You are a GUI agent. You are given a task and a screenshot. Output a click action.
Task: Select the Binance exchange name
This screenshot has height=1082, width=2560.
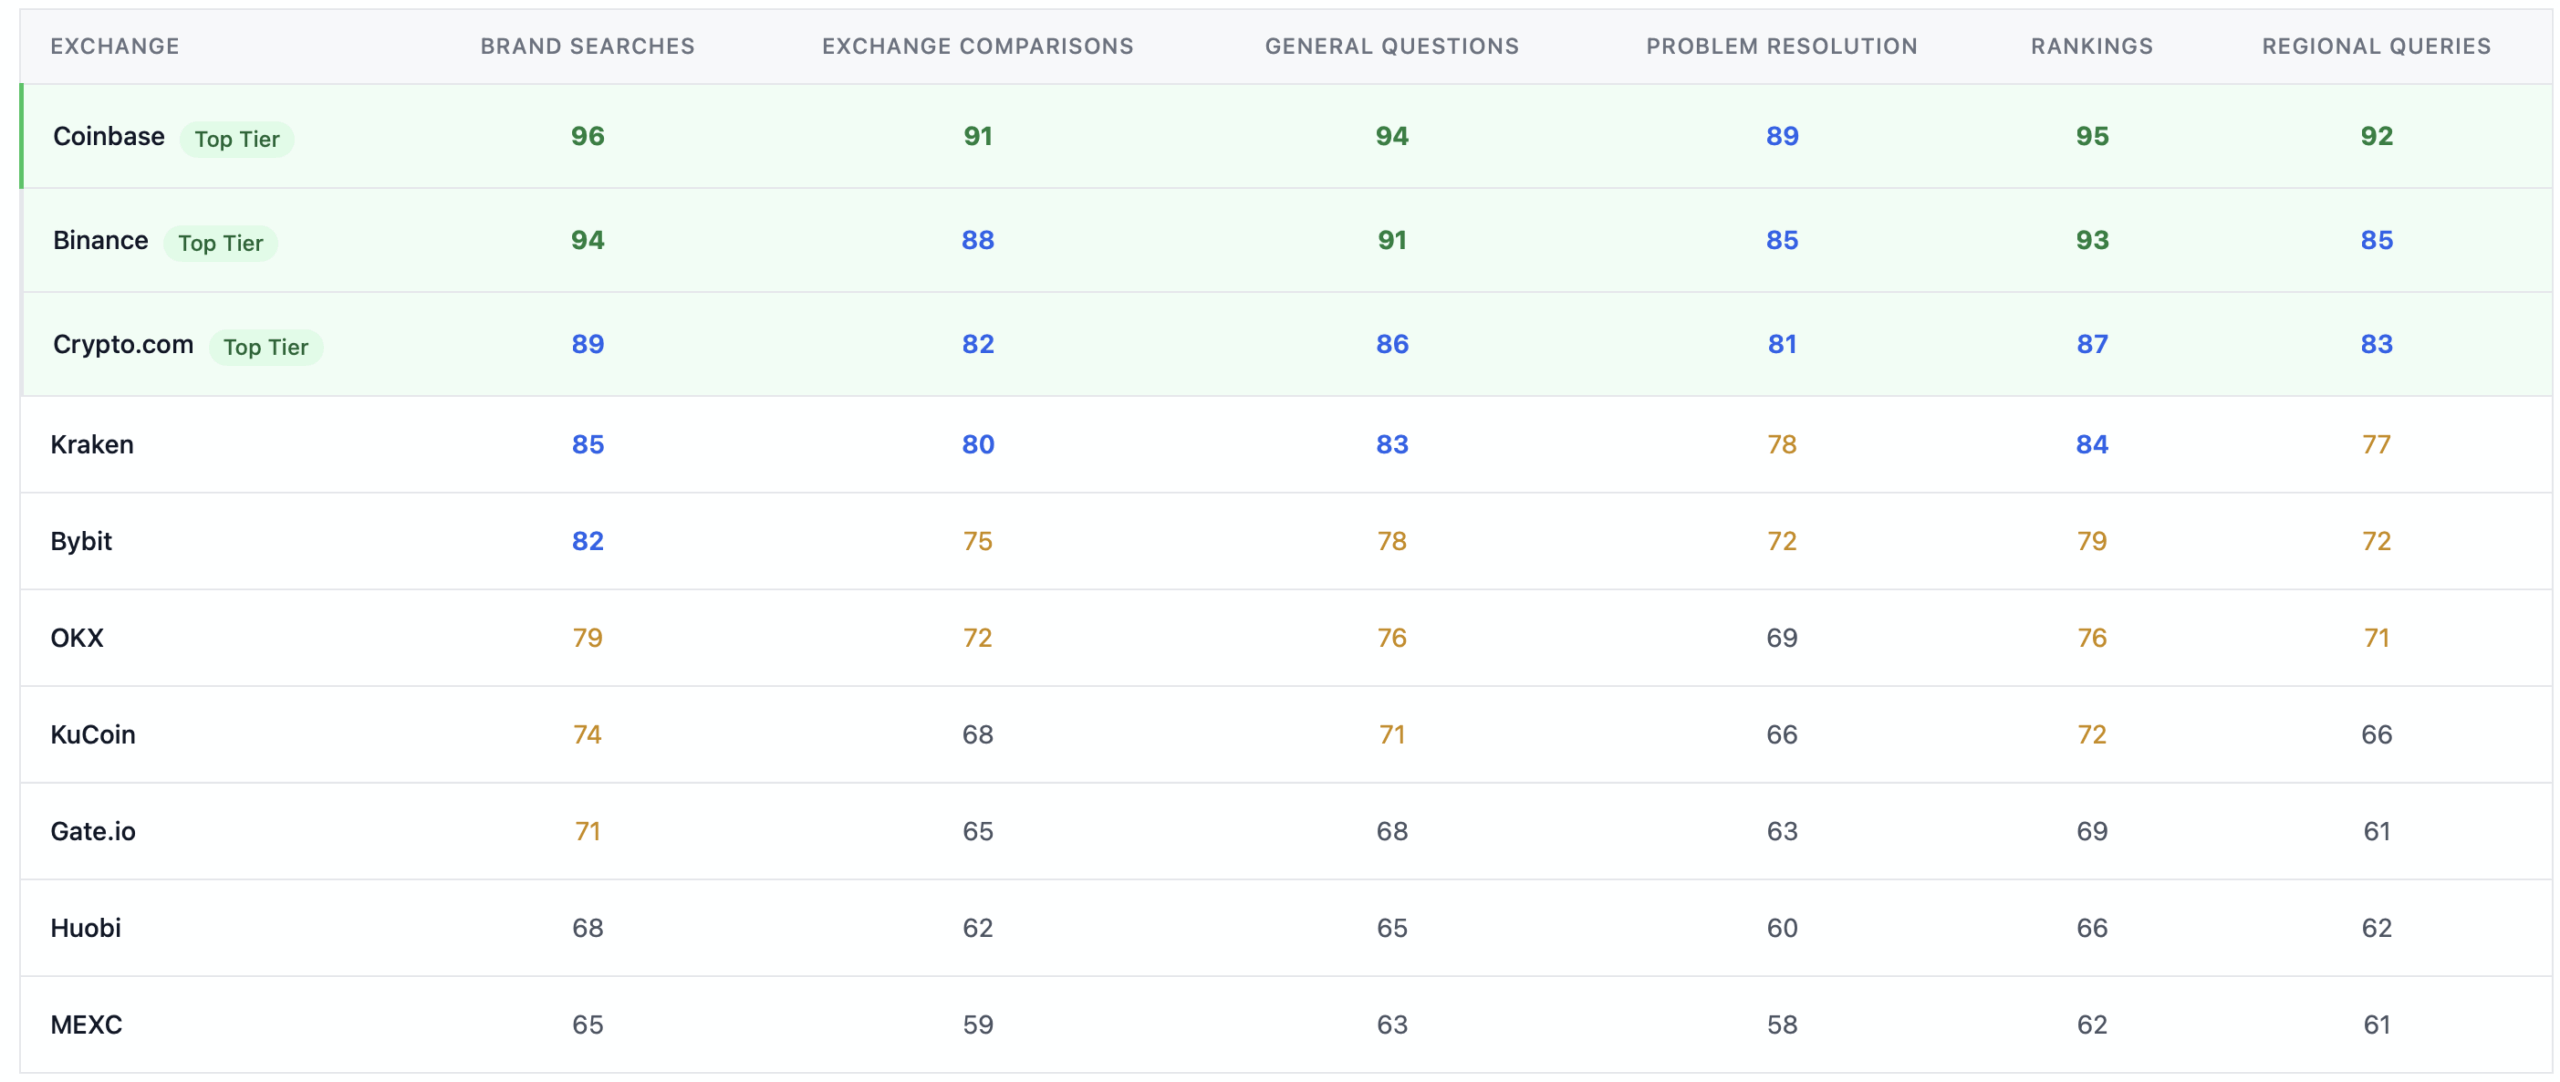coord(100,240)
